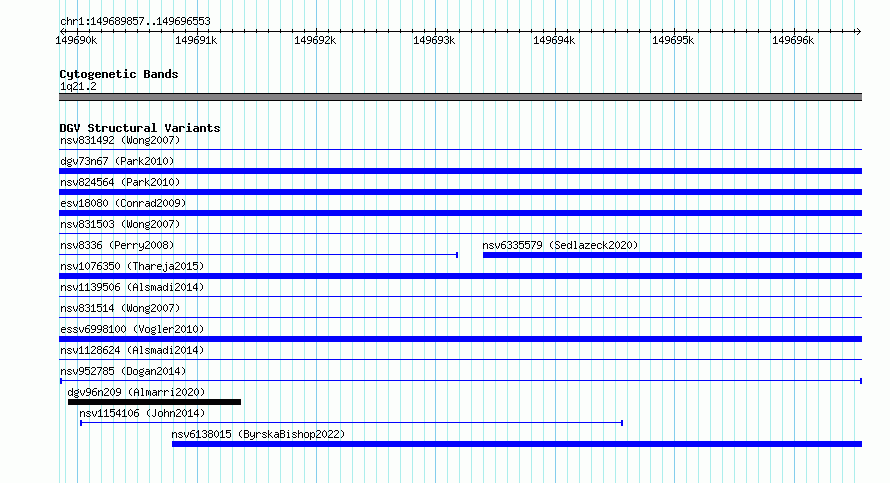Select the 1q21.2 band label
Viewport: 890px width, 483px height.
click(78, 86)
